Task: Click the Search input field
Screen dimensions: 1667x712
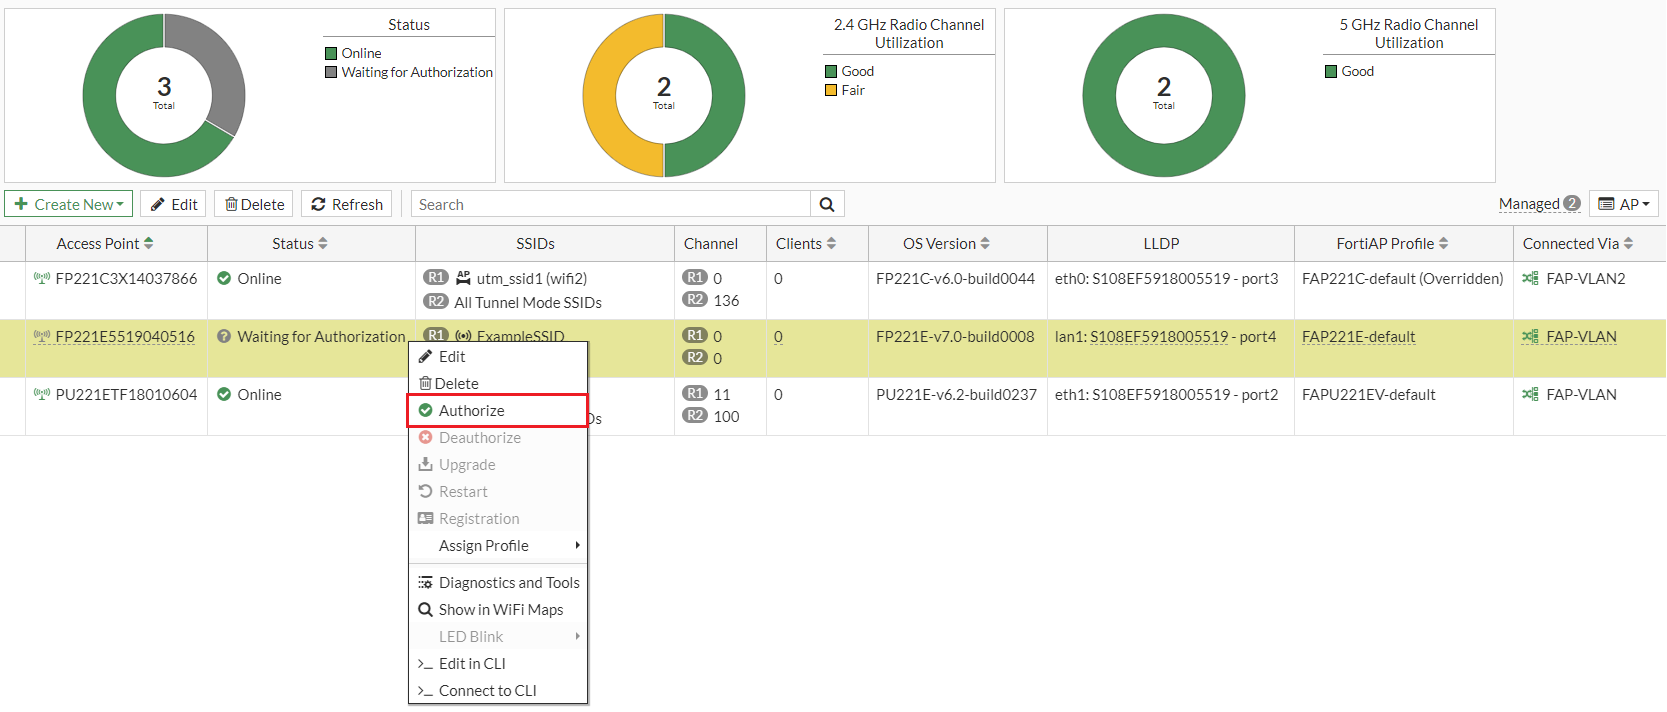Action: (611, 204)
